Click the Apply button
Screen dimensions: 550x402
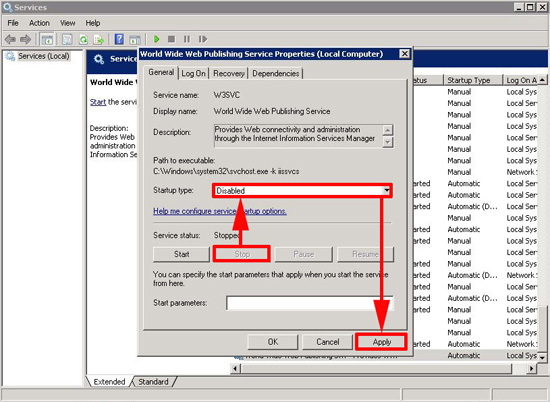point(382,342)
